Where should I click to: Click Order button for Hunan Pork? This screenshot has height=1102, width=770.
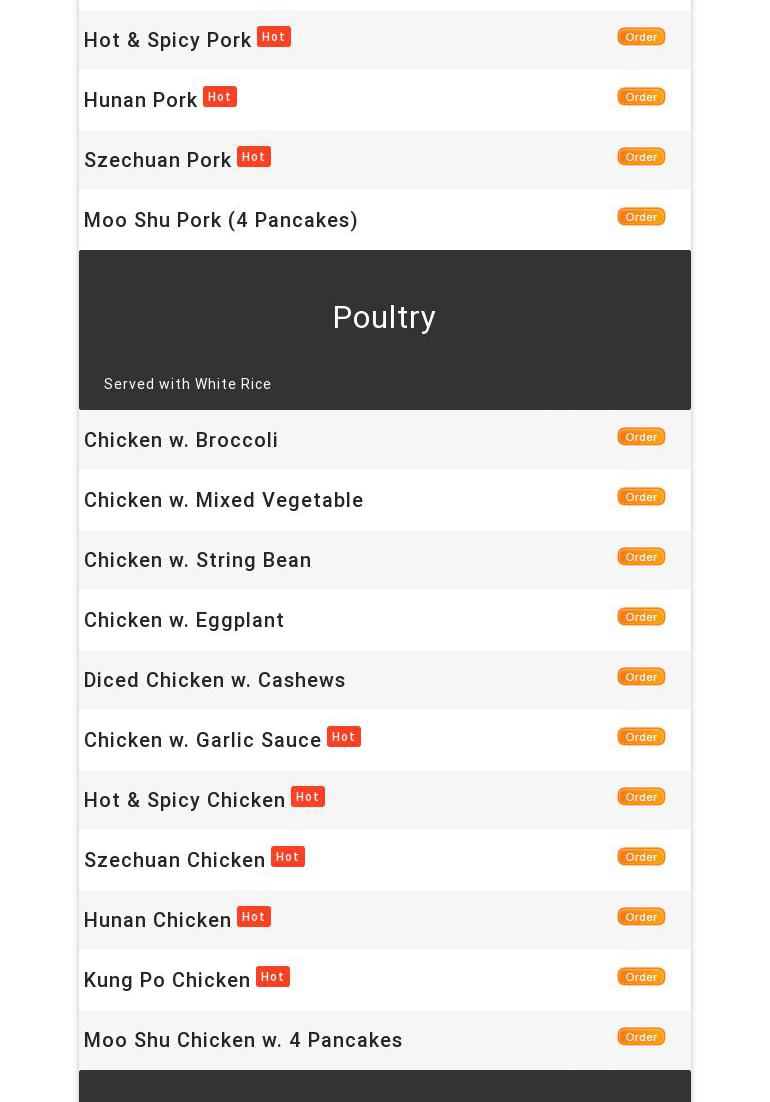tap(641, 97)
